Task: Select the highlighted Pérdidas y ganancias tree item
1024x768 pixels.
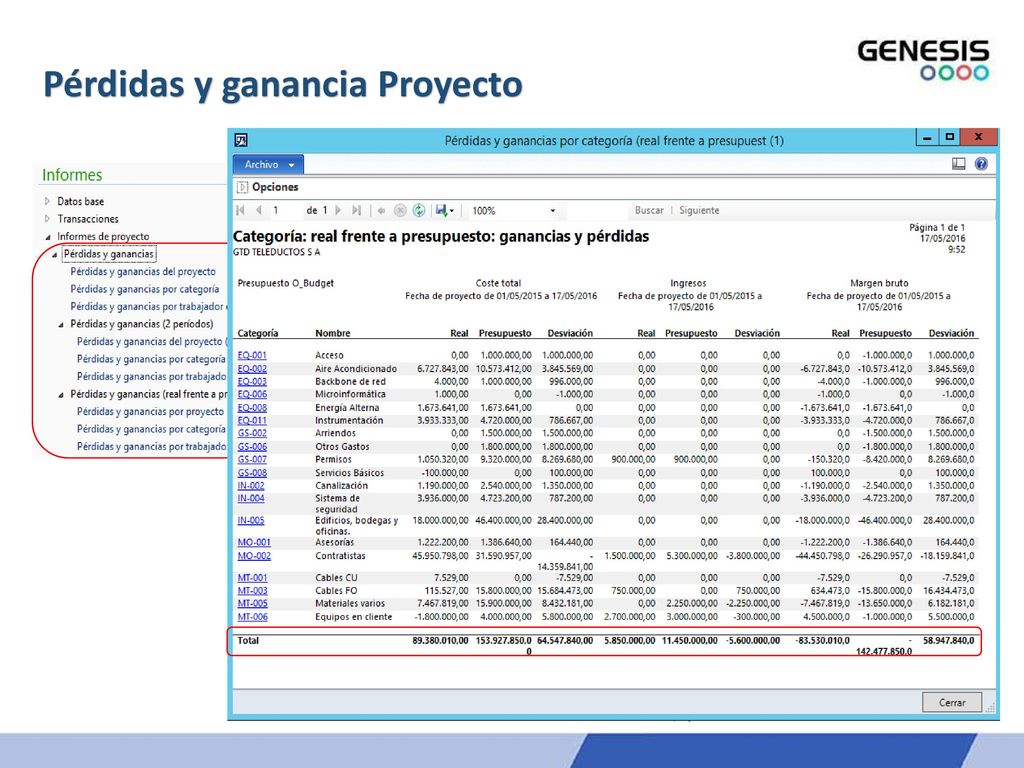Action: coord(109,254)
